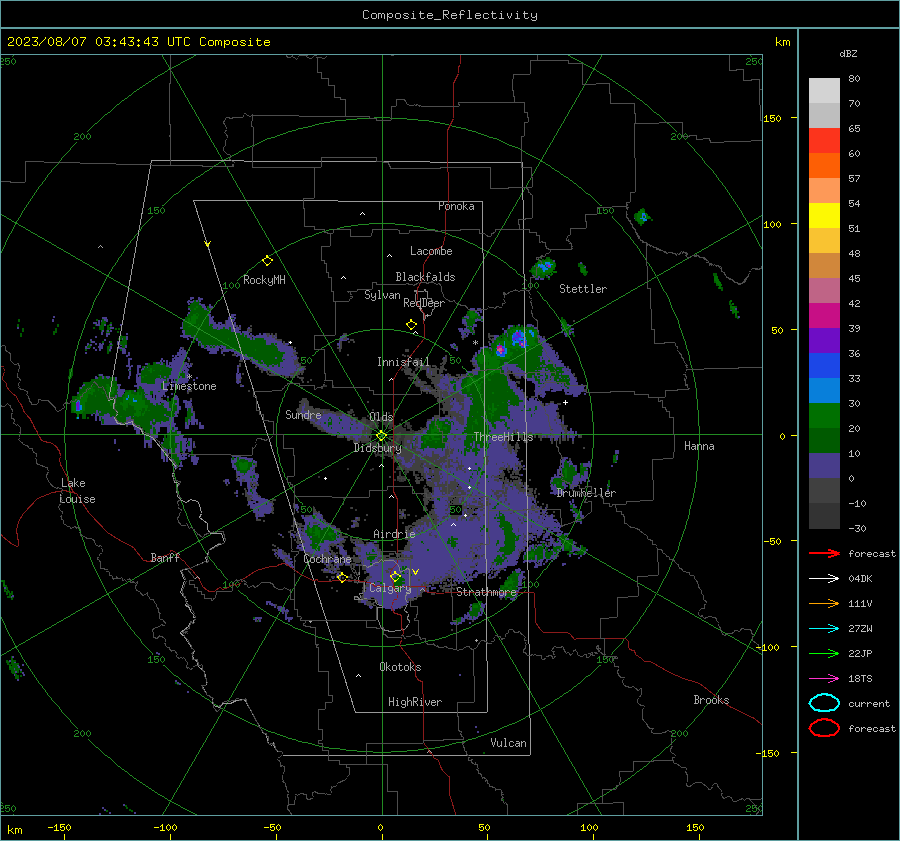Click the orange 111V arrow legend entry
This screenshot has height=841, width=900.
click(x=824, y=603)
